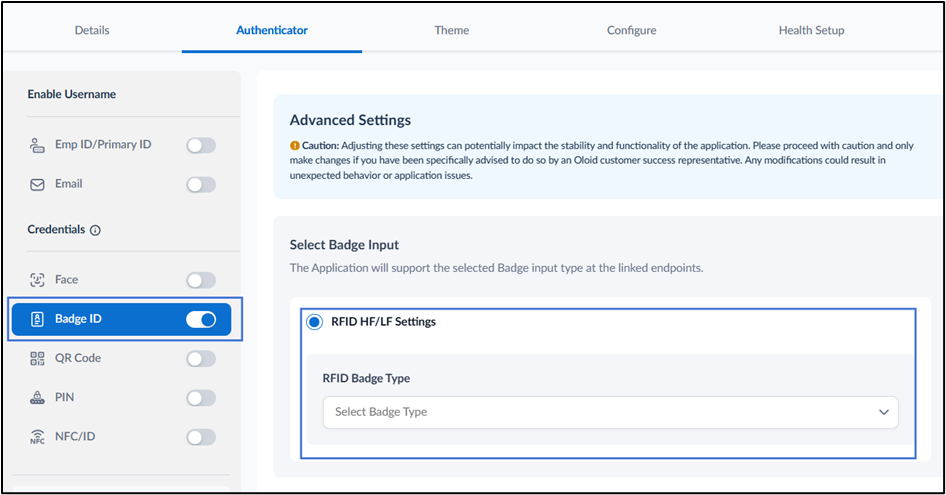Click the Face credential label
The image size is (946, 495).
point(66,279)
